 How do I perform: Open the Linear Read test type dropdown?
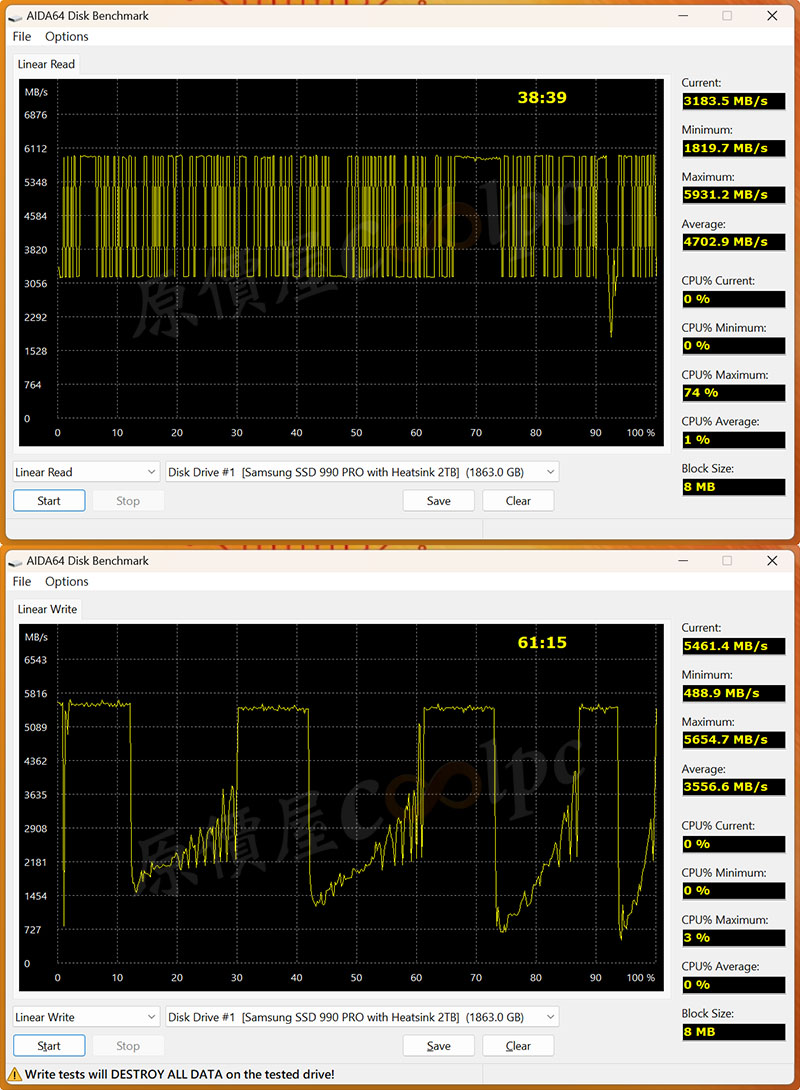pos(86,472)
